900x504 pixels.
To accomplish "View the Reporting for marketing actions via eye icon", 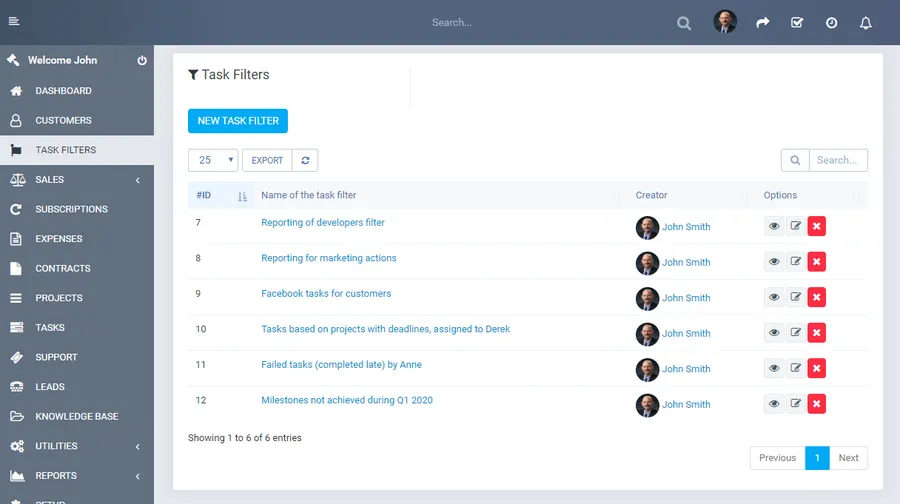I will coord(774,262).
